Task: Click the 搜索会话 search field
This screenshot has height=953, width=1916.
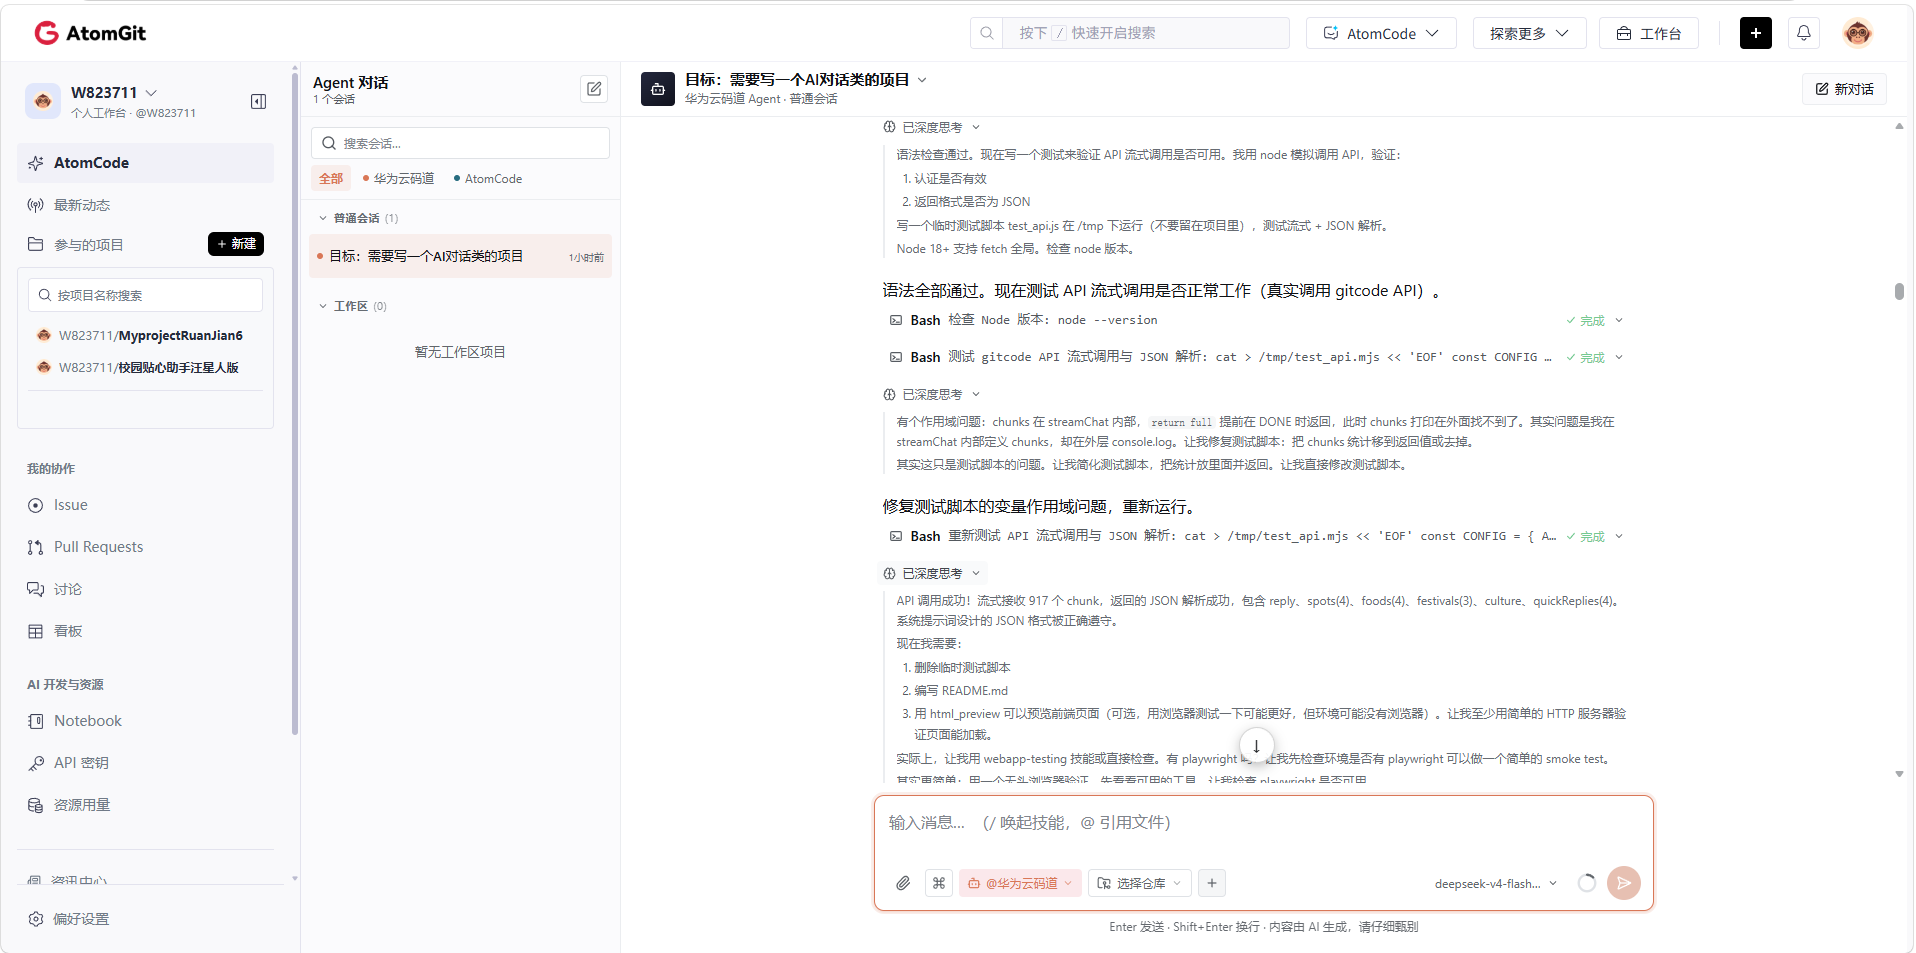Action: 460,143
